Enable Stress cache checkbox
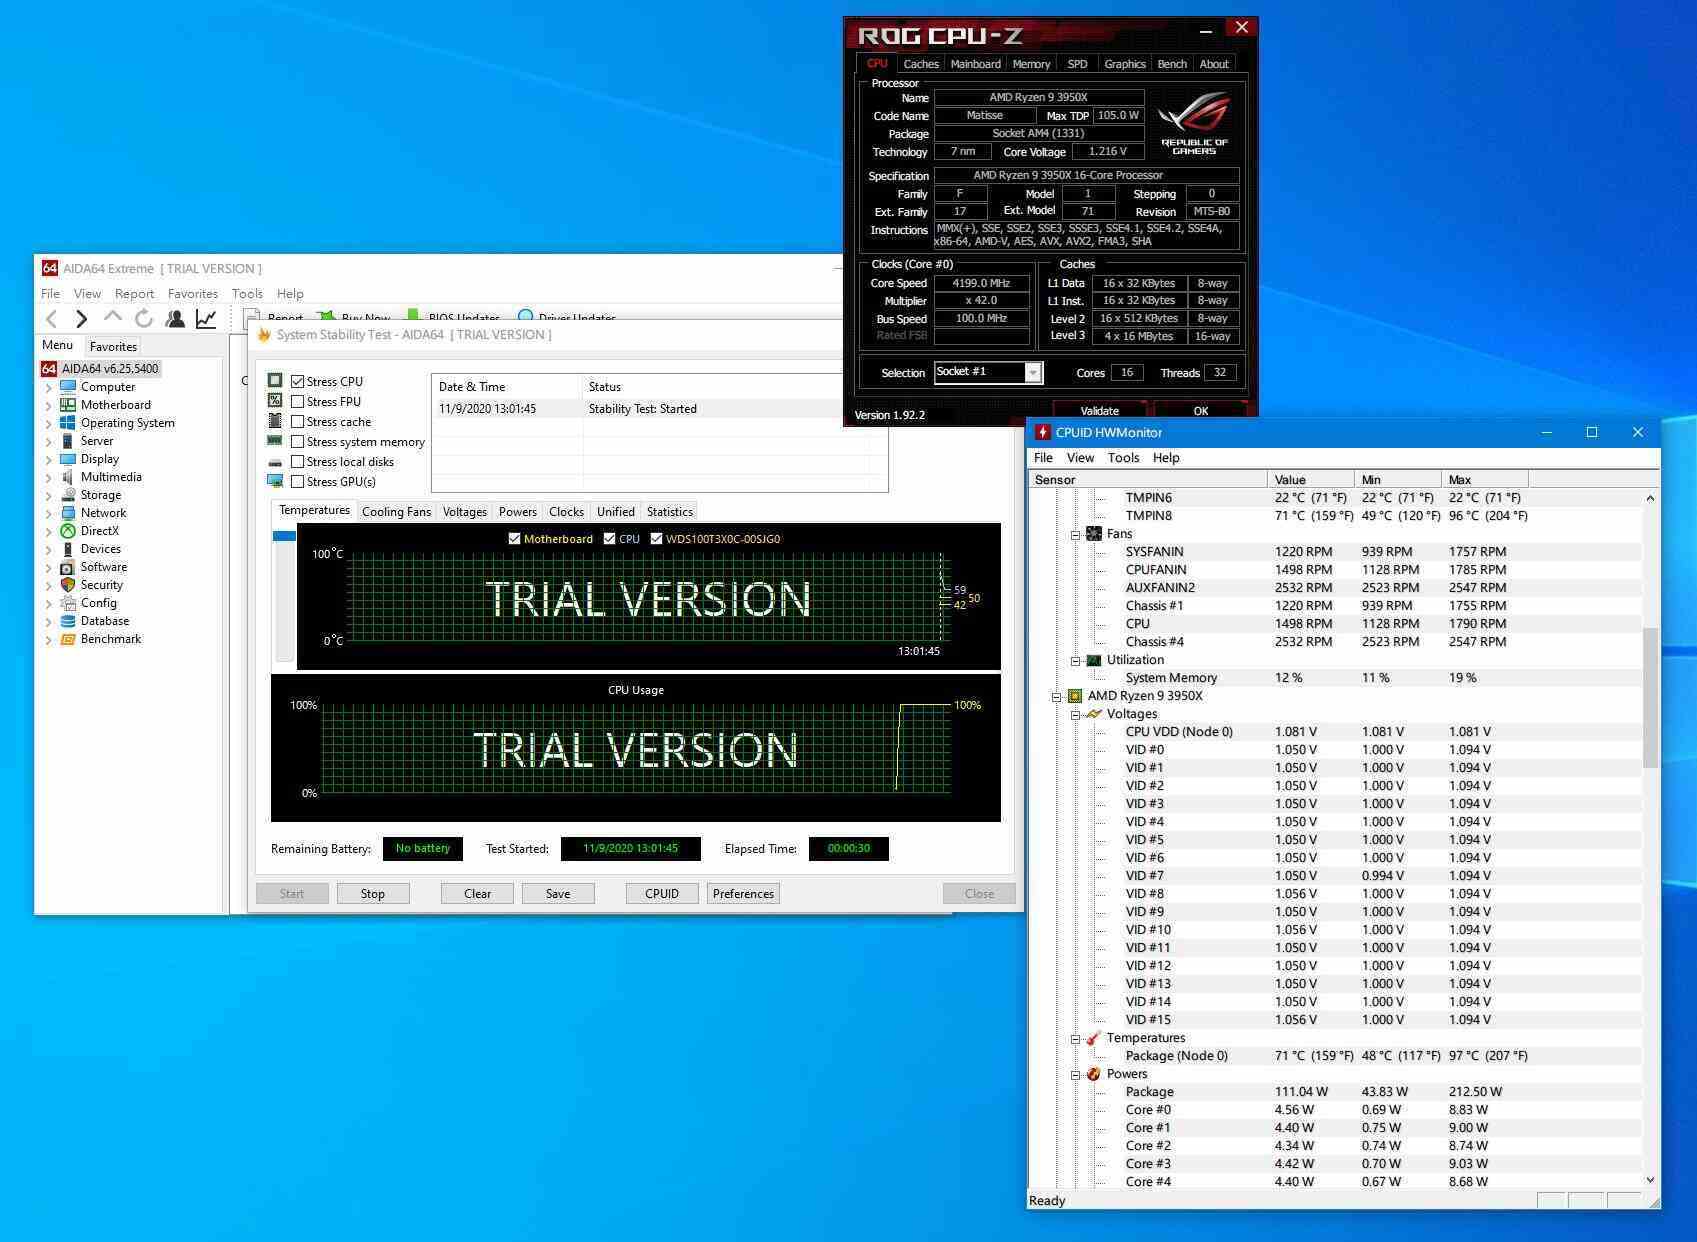The image size is (1697, 1242). (x=297, y=422)
